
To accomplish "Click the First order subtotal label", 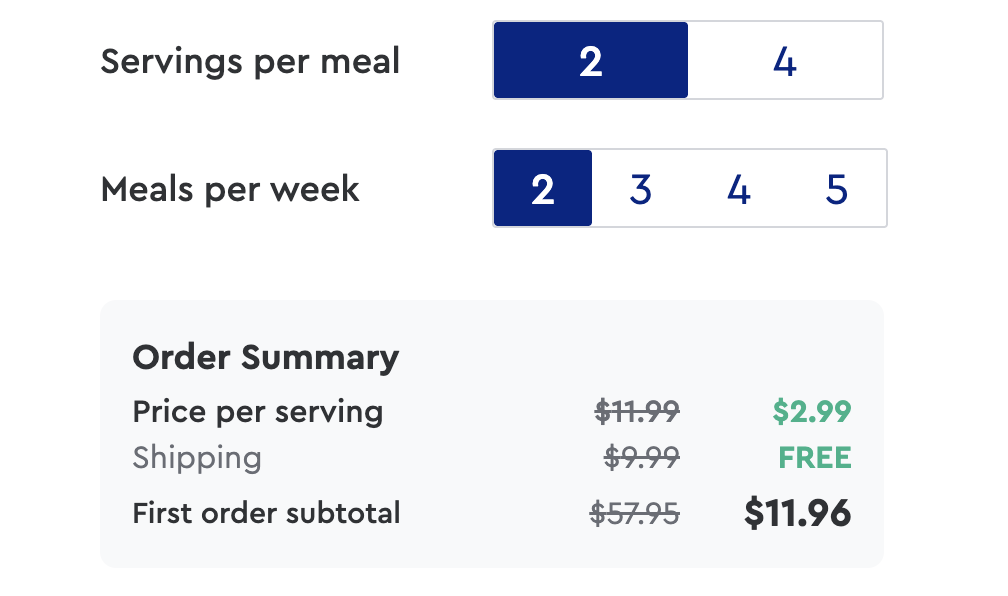I will click(265, 513).
